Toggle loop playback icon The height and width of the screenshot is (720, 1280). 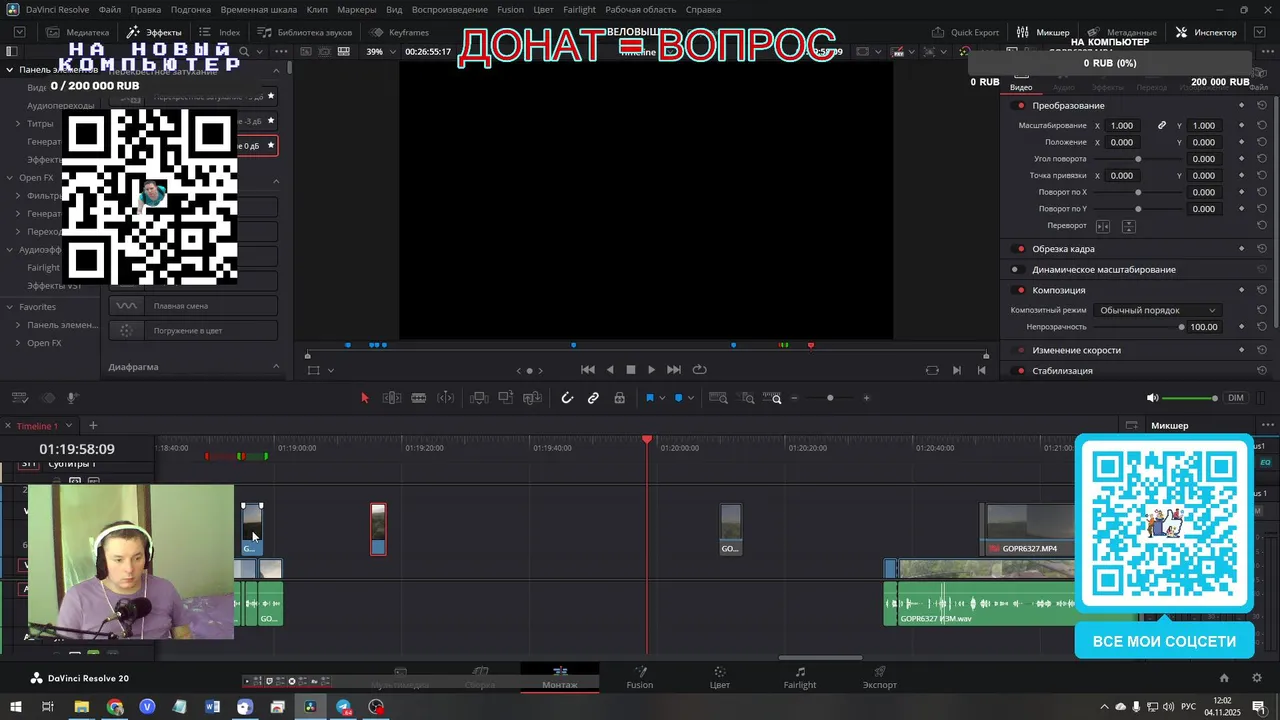[x=699, y=370]
